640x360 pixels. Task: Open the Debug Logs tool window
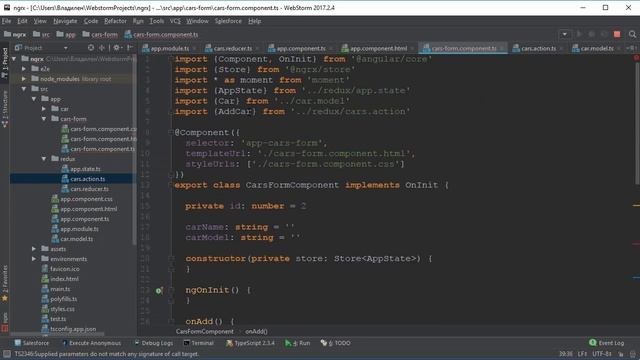[153, 343]
